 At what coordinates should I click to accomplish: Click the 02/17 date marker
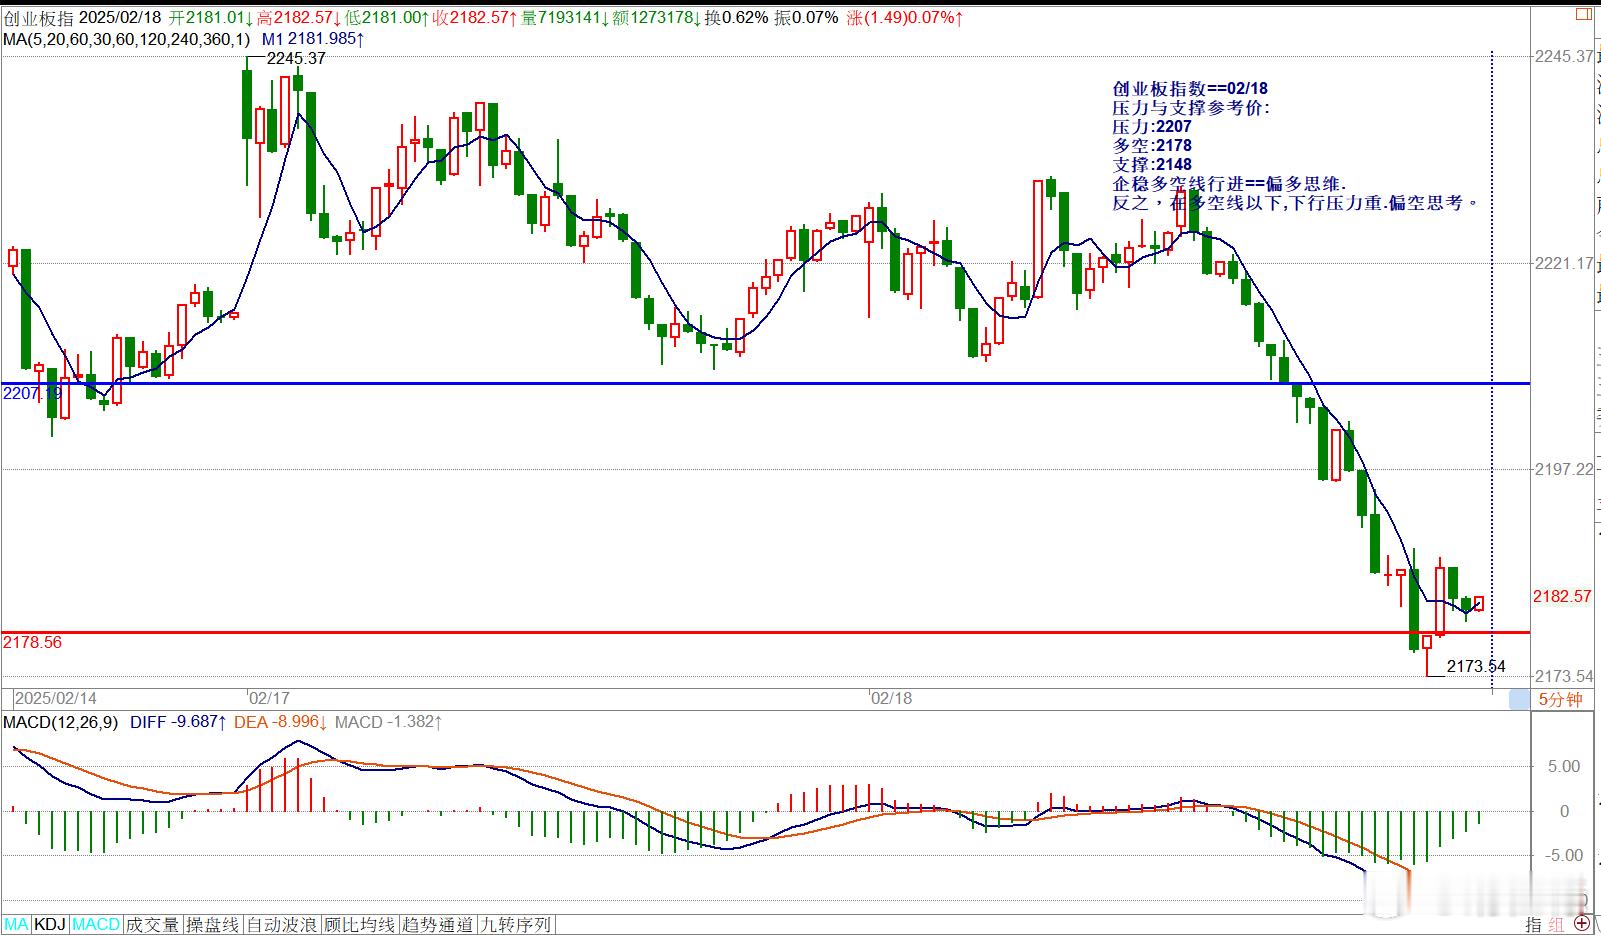pos(270,698)
